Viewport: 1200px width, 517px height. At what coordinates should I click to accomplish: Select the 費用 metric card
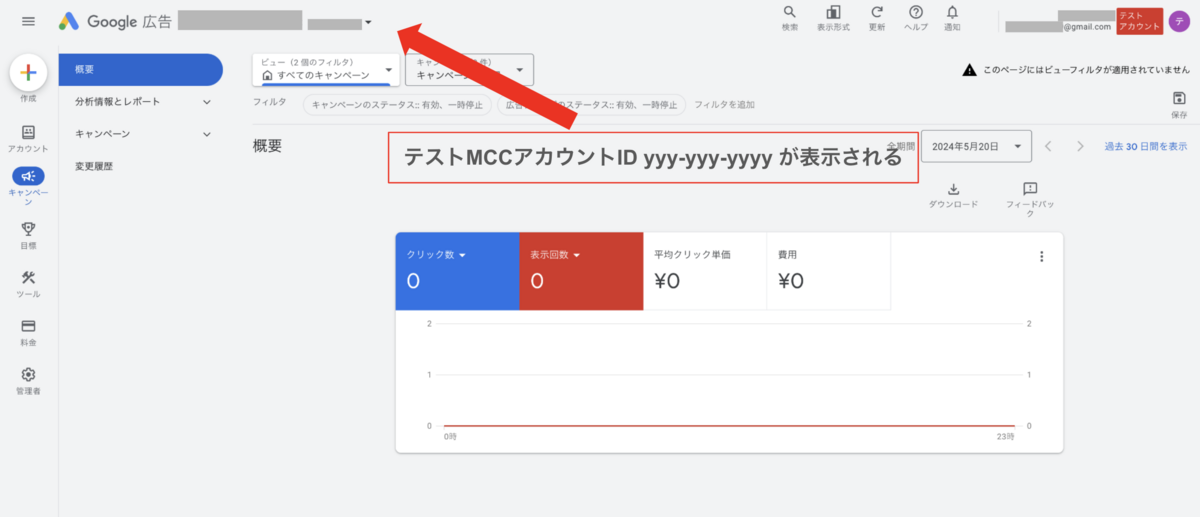pyautogui.click(x=828, y=270)
